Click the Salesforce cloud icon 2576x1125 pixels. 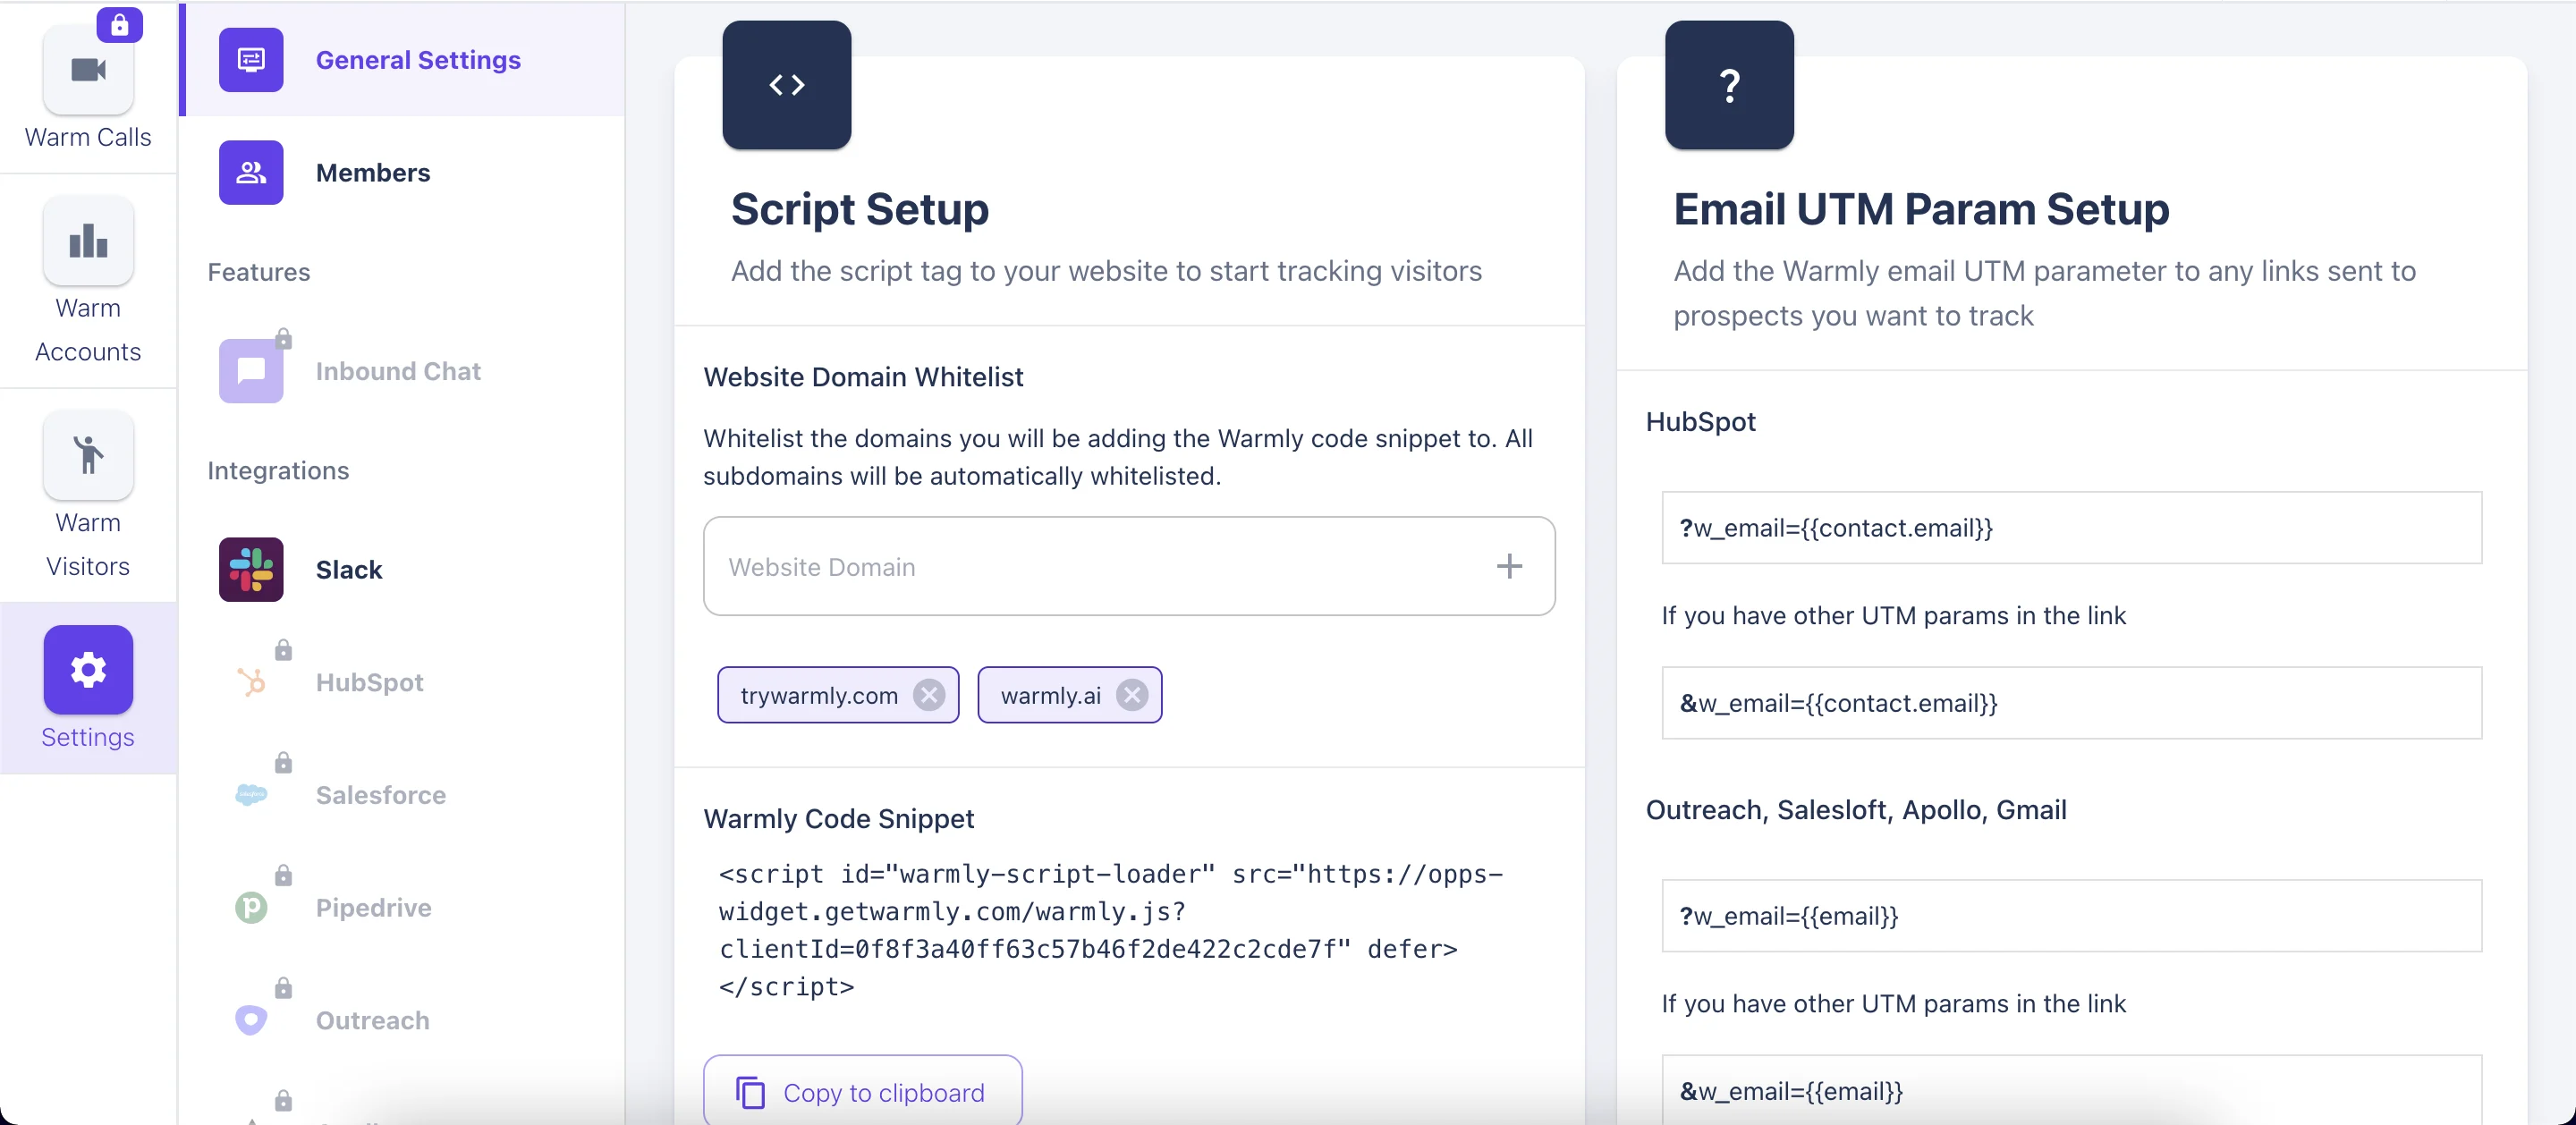click(251, 795)
